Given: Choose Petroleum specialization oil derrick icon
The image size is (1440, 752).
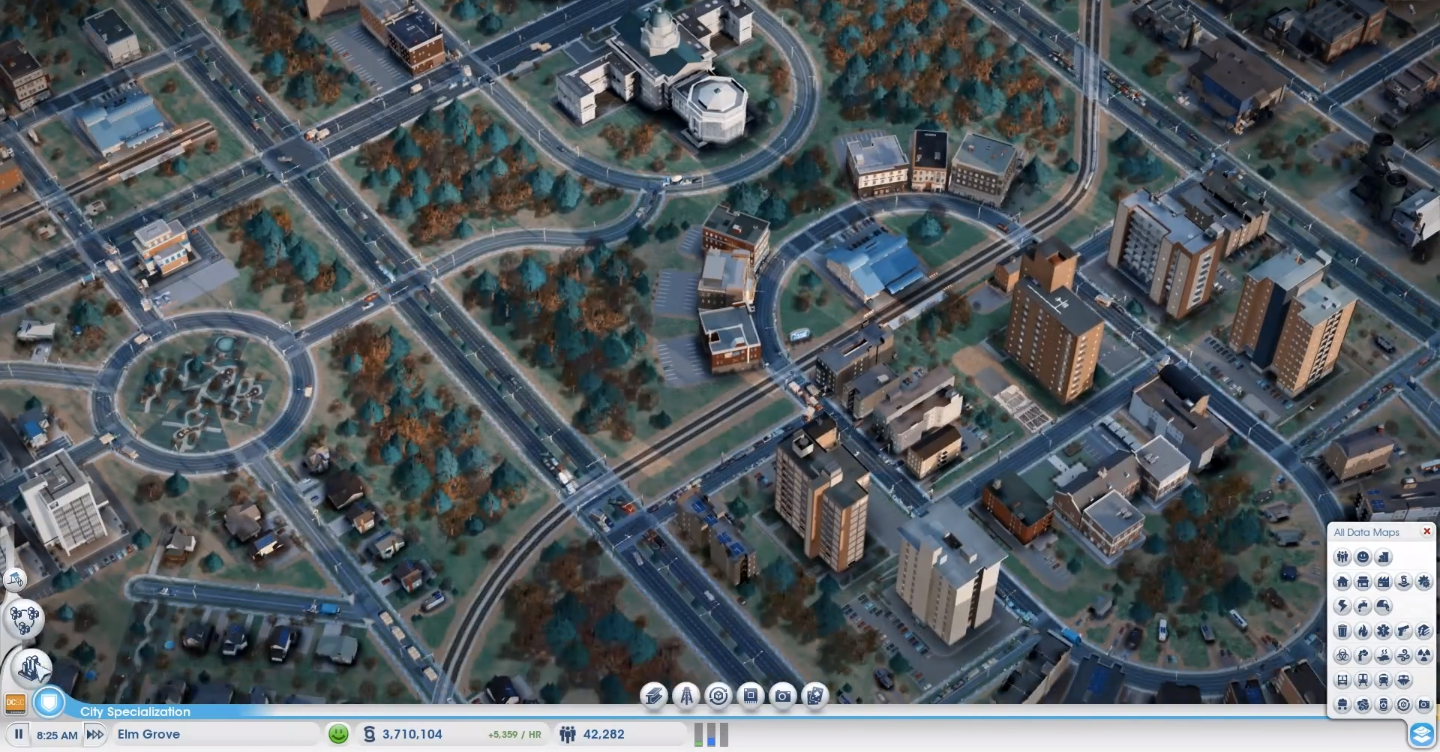Looking at the screenshot, I should tap(686, 696).
